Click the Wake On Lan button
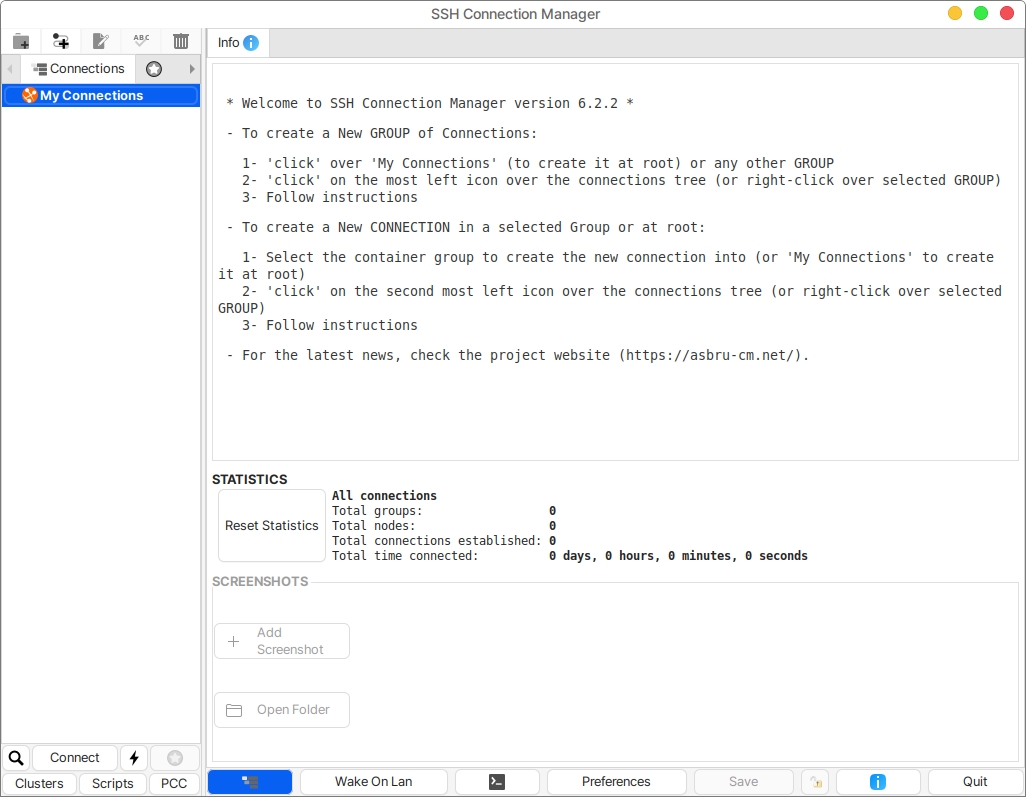Screen dimensions: 1026x797 373,782
